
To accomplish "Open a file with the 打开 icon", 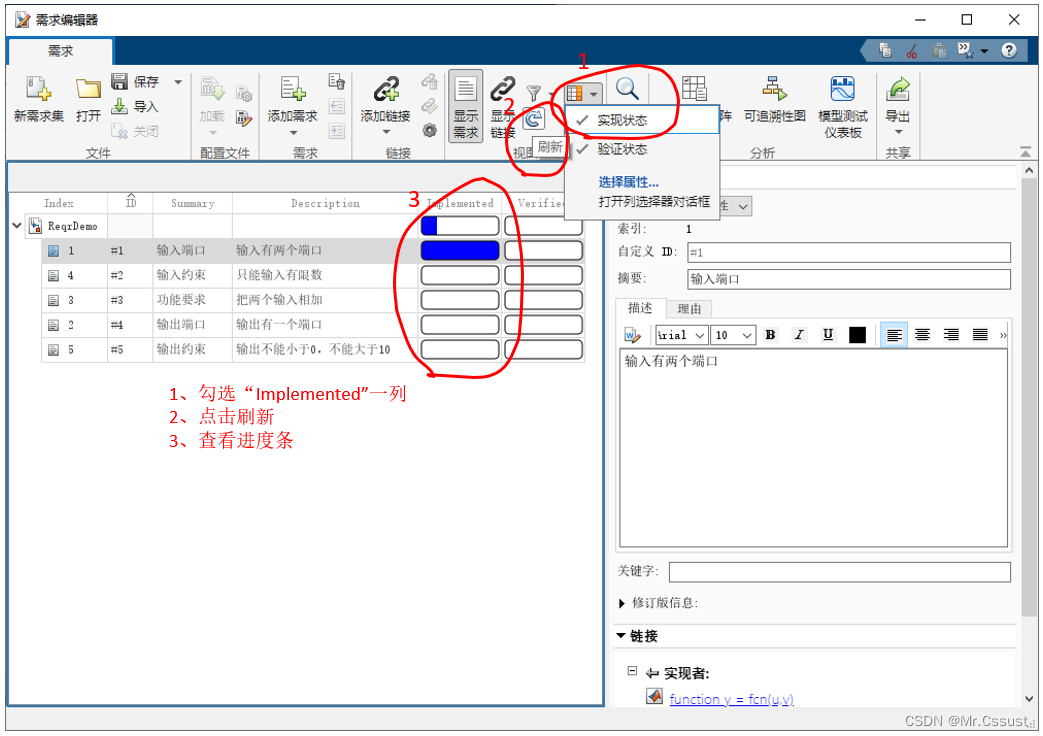I will [x=88, y=92].
